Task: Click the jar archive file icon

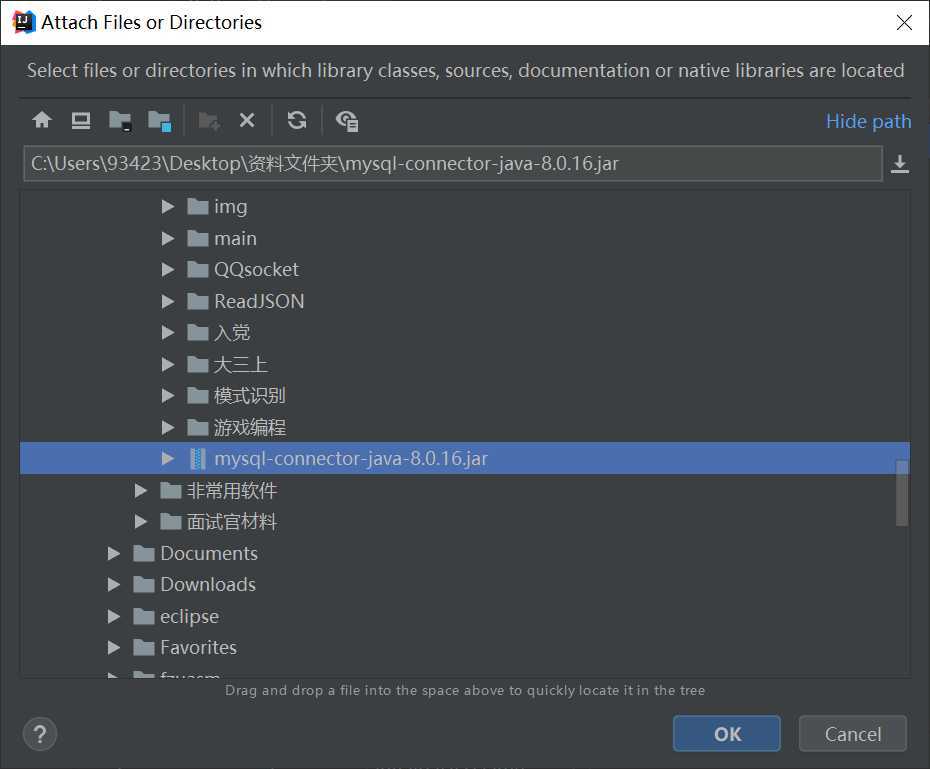Action: coord(198,458)
